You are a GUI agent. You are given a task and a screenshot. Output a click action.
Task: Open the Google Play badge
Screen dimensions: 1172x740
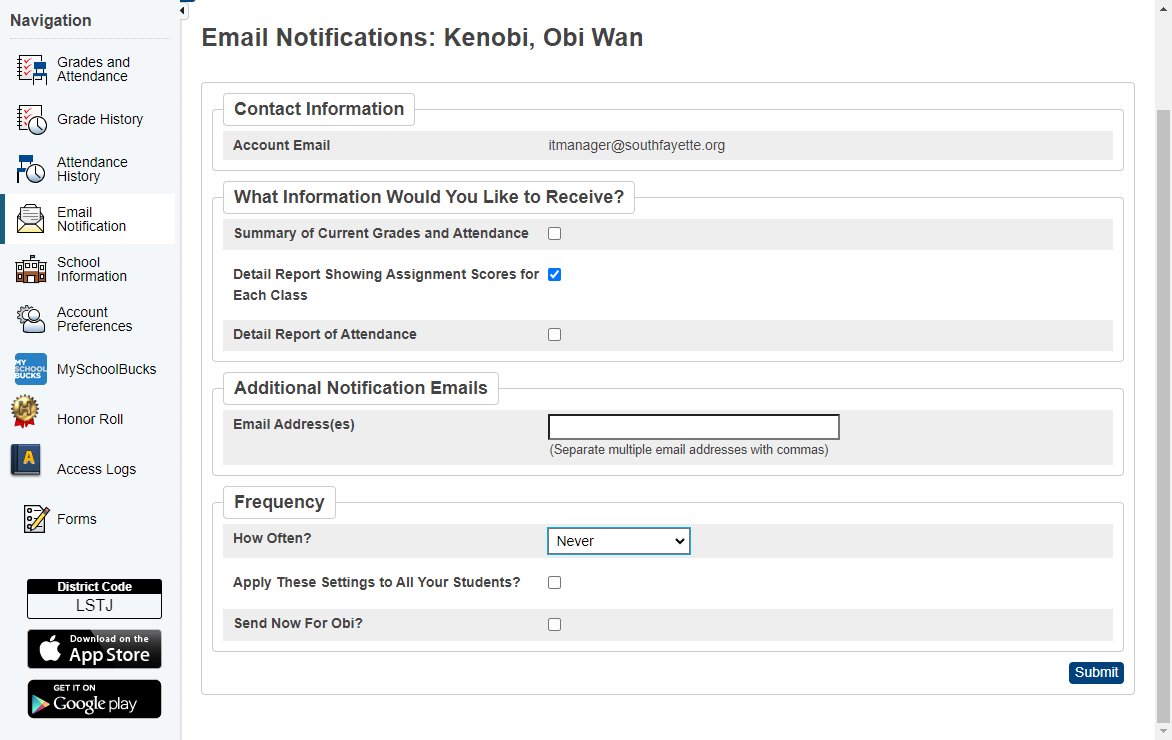pyautogui.click(x=94, y=699)
